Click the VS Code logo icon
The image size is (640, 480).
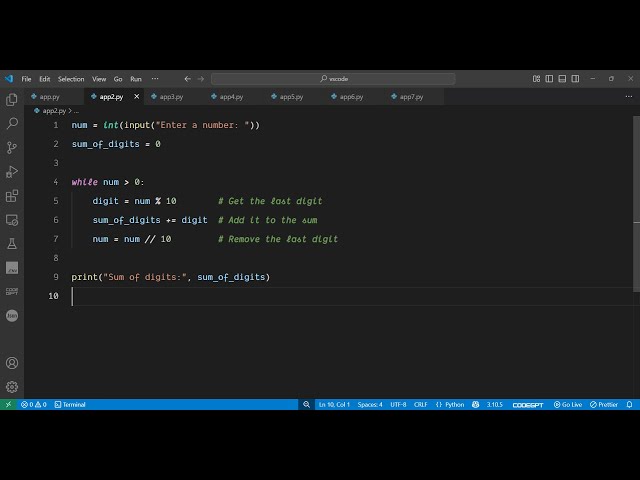pos(9,79)
